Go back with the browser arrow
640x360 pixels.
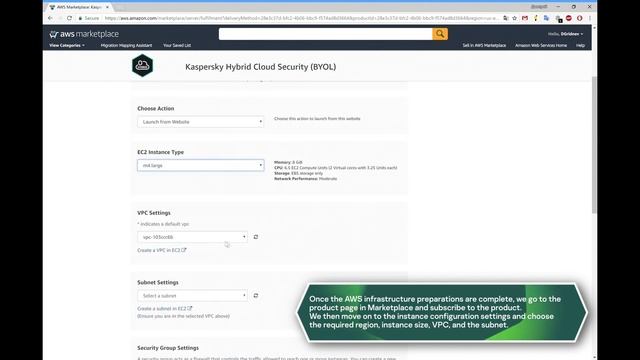point(50,18)
